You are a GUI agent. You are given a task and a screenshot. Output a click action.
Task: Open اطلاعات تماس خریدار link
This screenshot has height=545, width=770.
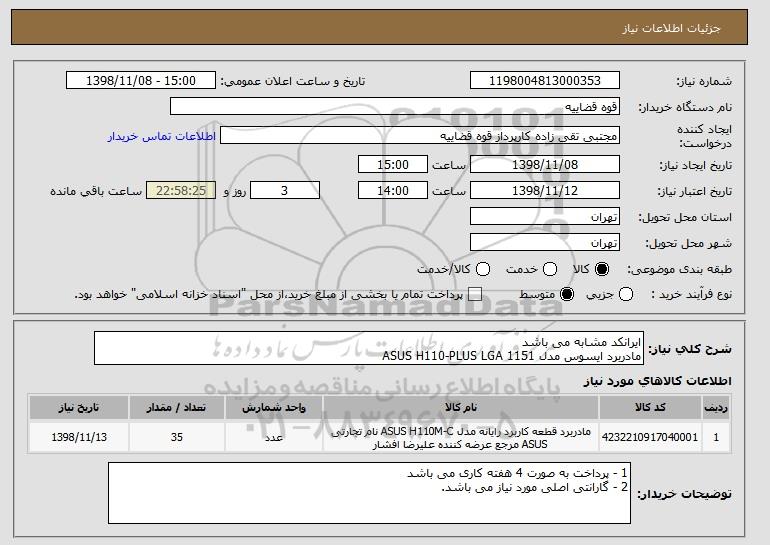click(162, 136)
